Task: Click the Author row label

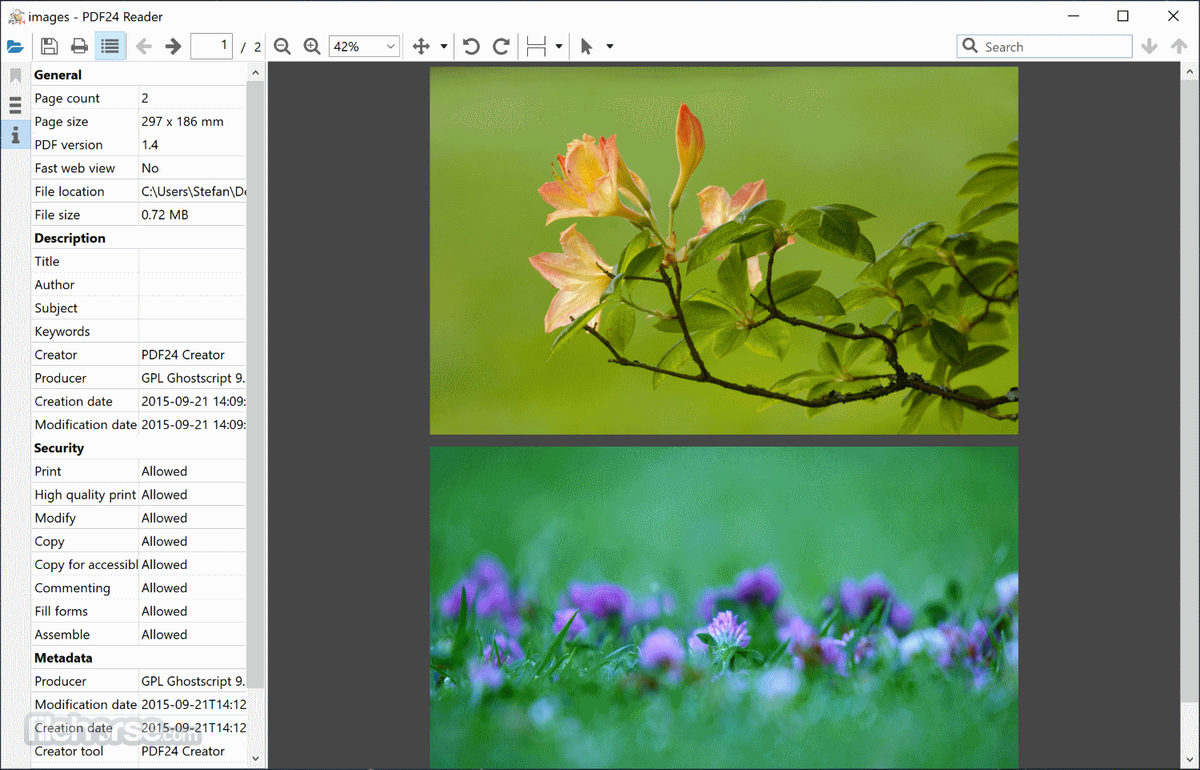Action: (55, 285)
